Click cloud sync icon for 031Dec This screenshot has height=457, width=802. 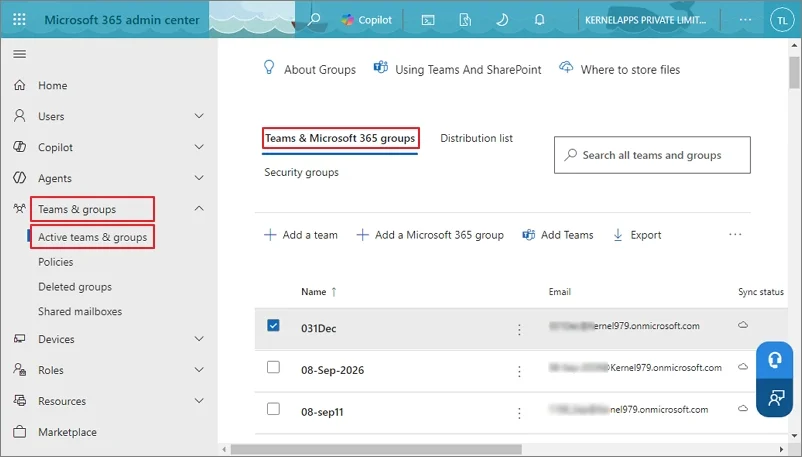[743, 325]
